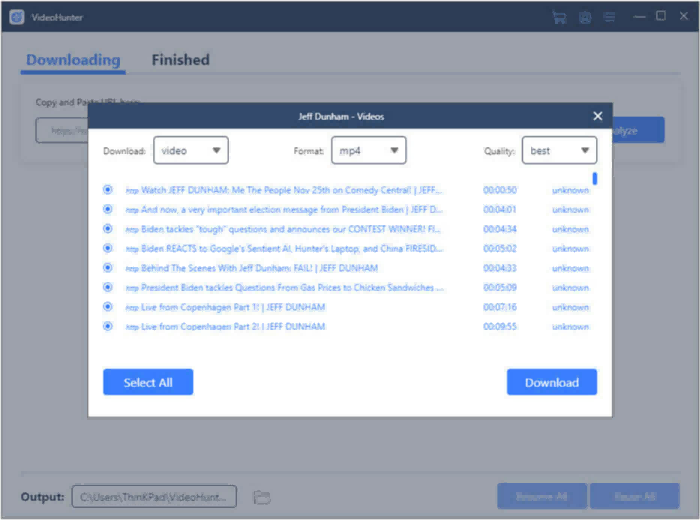Click the title Biden REACTS to Google's Sentient AI
700x521 pixels.
point(292,249)
